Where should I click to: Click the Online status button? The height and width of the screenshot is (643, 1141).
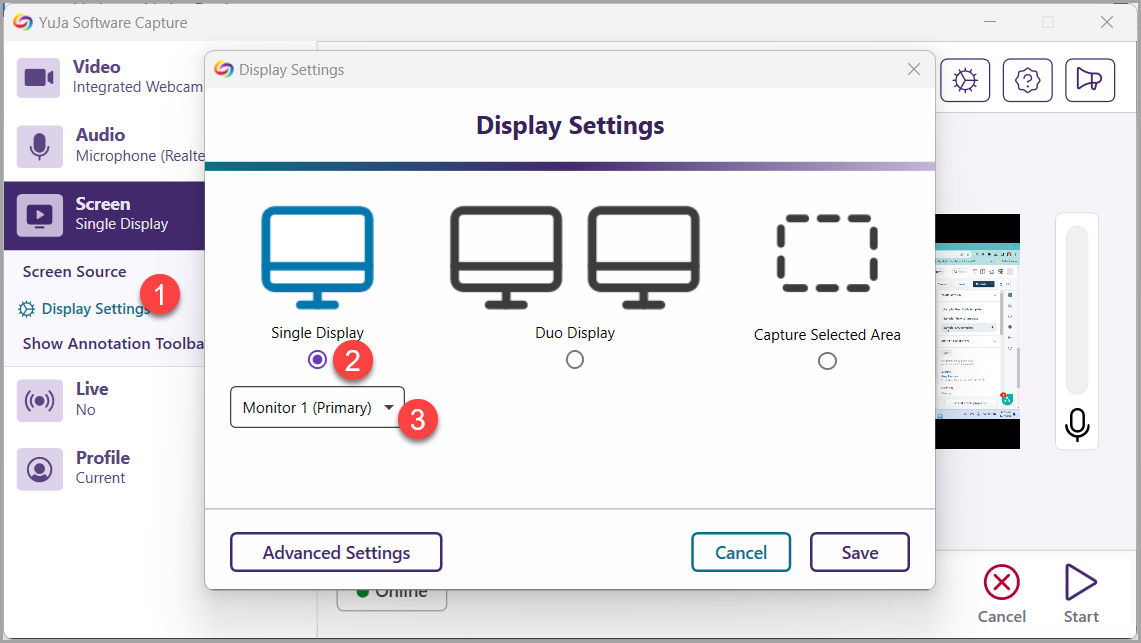click(x=391, y=599)
